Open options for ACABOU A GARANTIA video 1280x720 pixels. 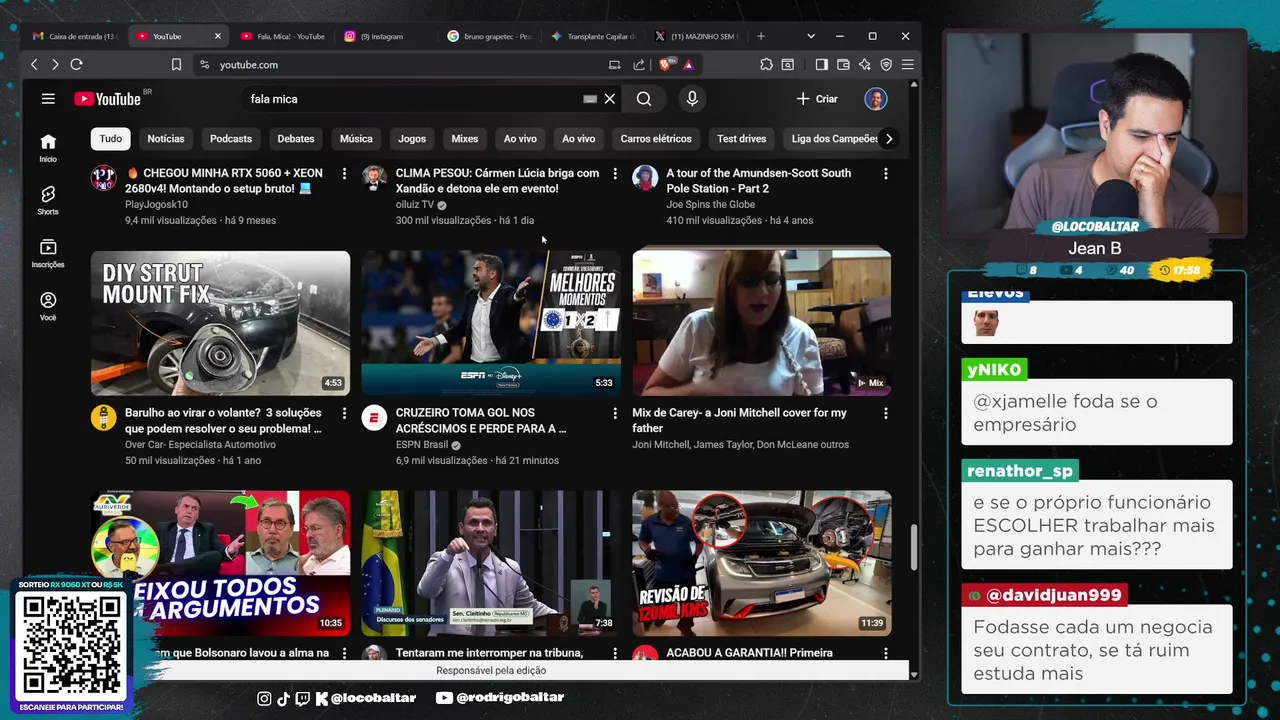pyautogui.click(x=886, y=653)
